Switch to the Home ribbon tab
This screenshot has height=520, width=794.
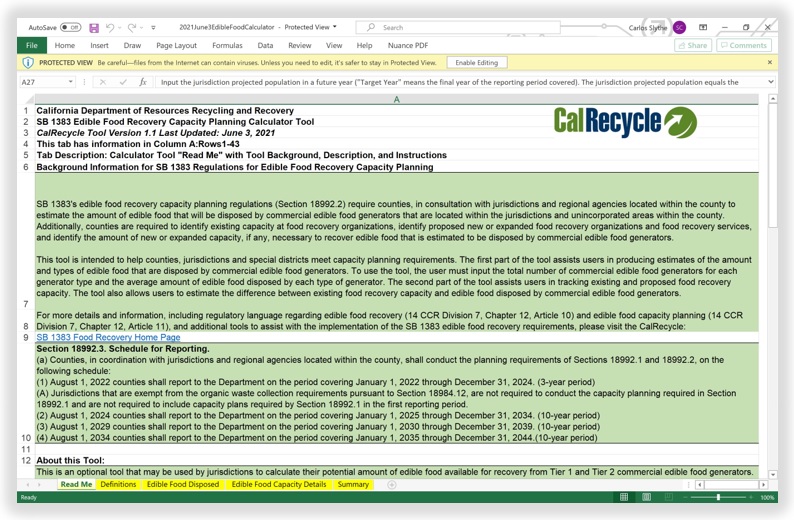coord(65,46)
